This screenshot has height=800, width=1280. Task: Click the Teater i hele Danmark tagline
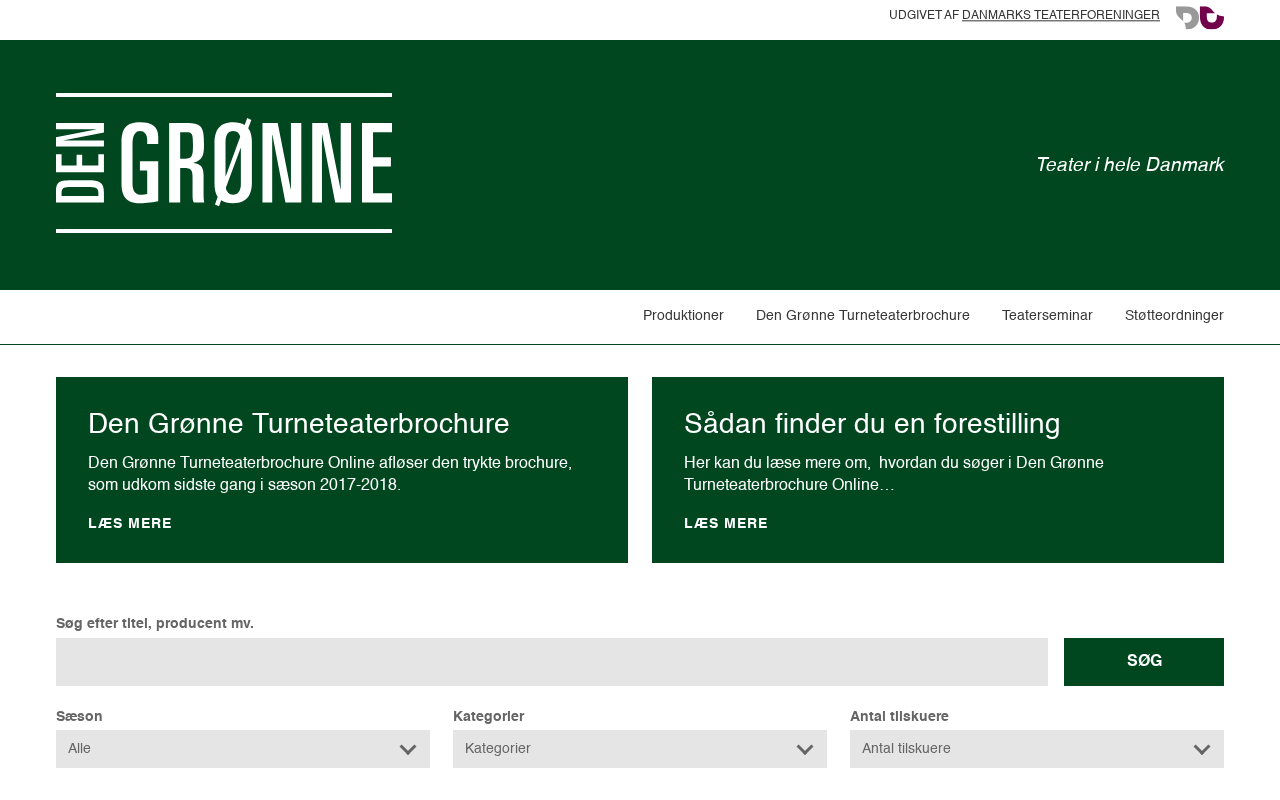click(1129, 165)
